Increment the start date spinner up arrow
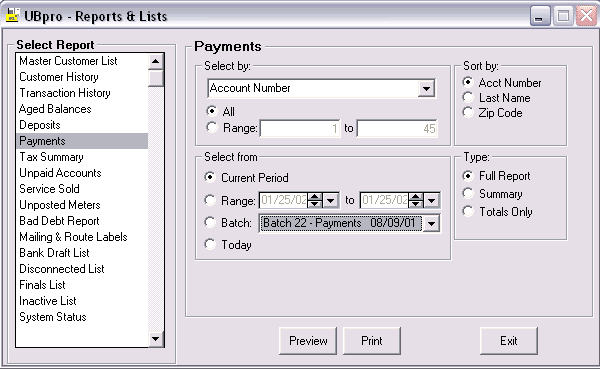 [315, 197]
